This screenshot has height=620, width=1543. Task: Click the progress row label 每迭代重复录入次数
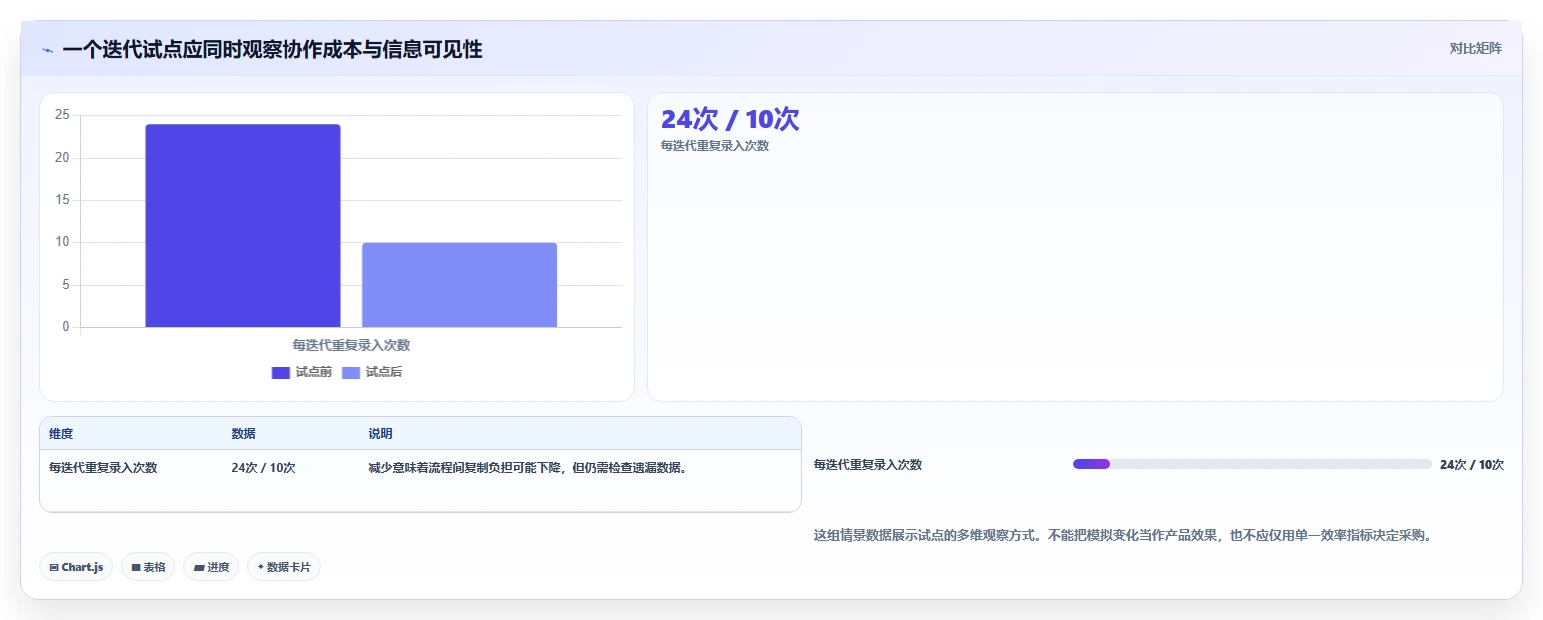[x=868, y=464]
